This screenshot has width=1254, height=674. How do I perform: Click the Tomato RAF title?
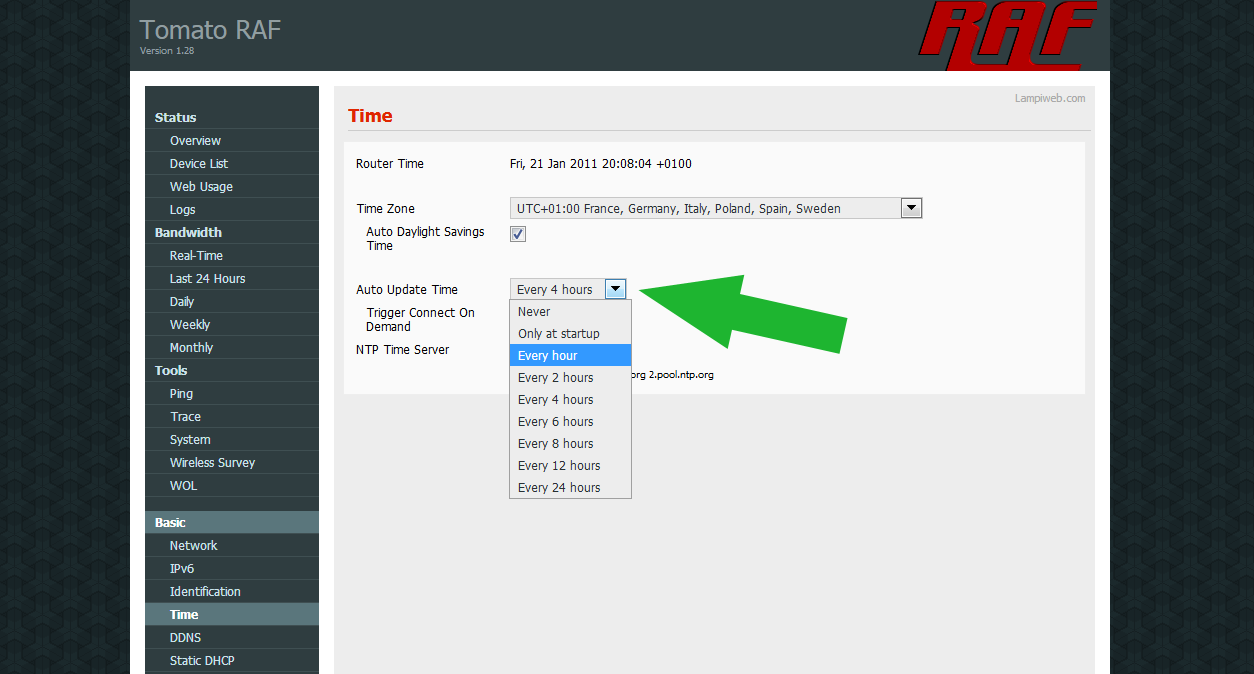point(210,30)
